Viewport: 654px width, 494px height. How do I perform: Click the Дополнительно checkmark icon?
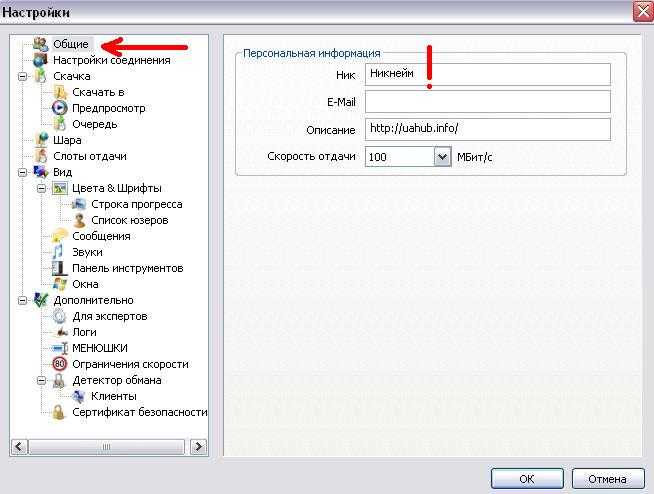point(41,300)
